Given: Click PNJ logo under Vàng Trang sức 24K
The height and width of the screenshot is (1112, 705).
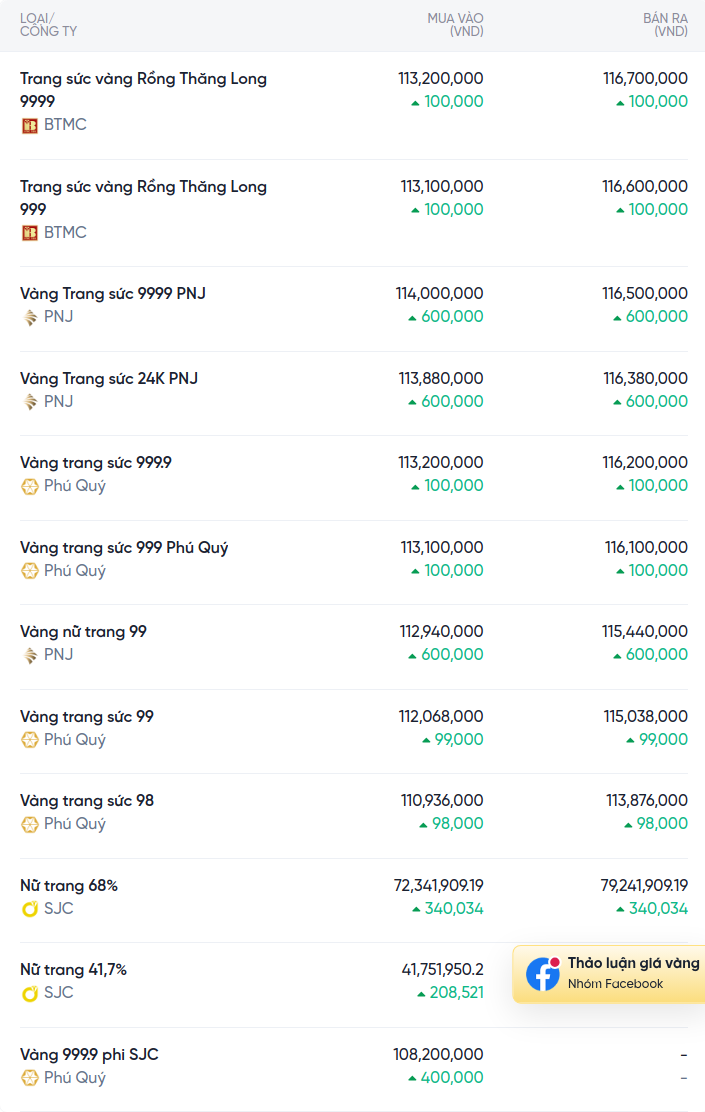Looking at the screenshot, I should coord(30,402).
